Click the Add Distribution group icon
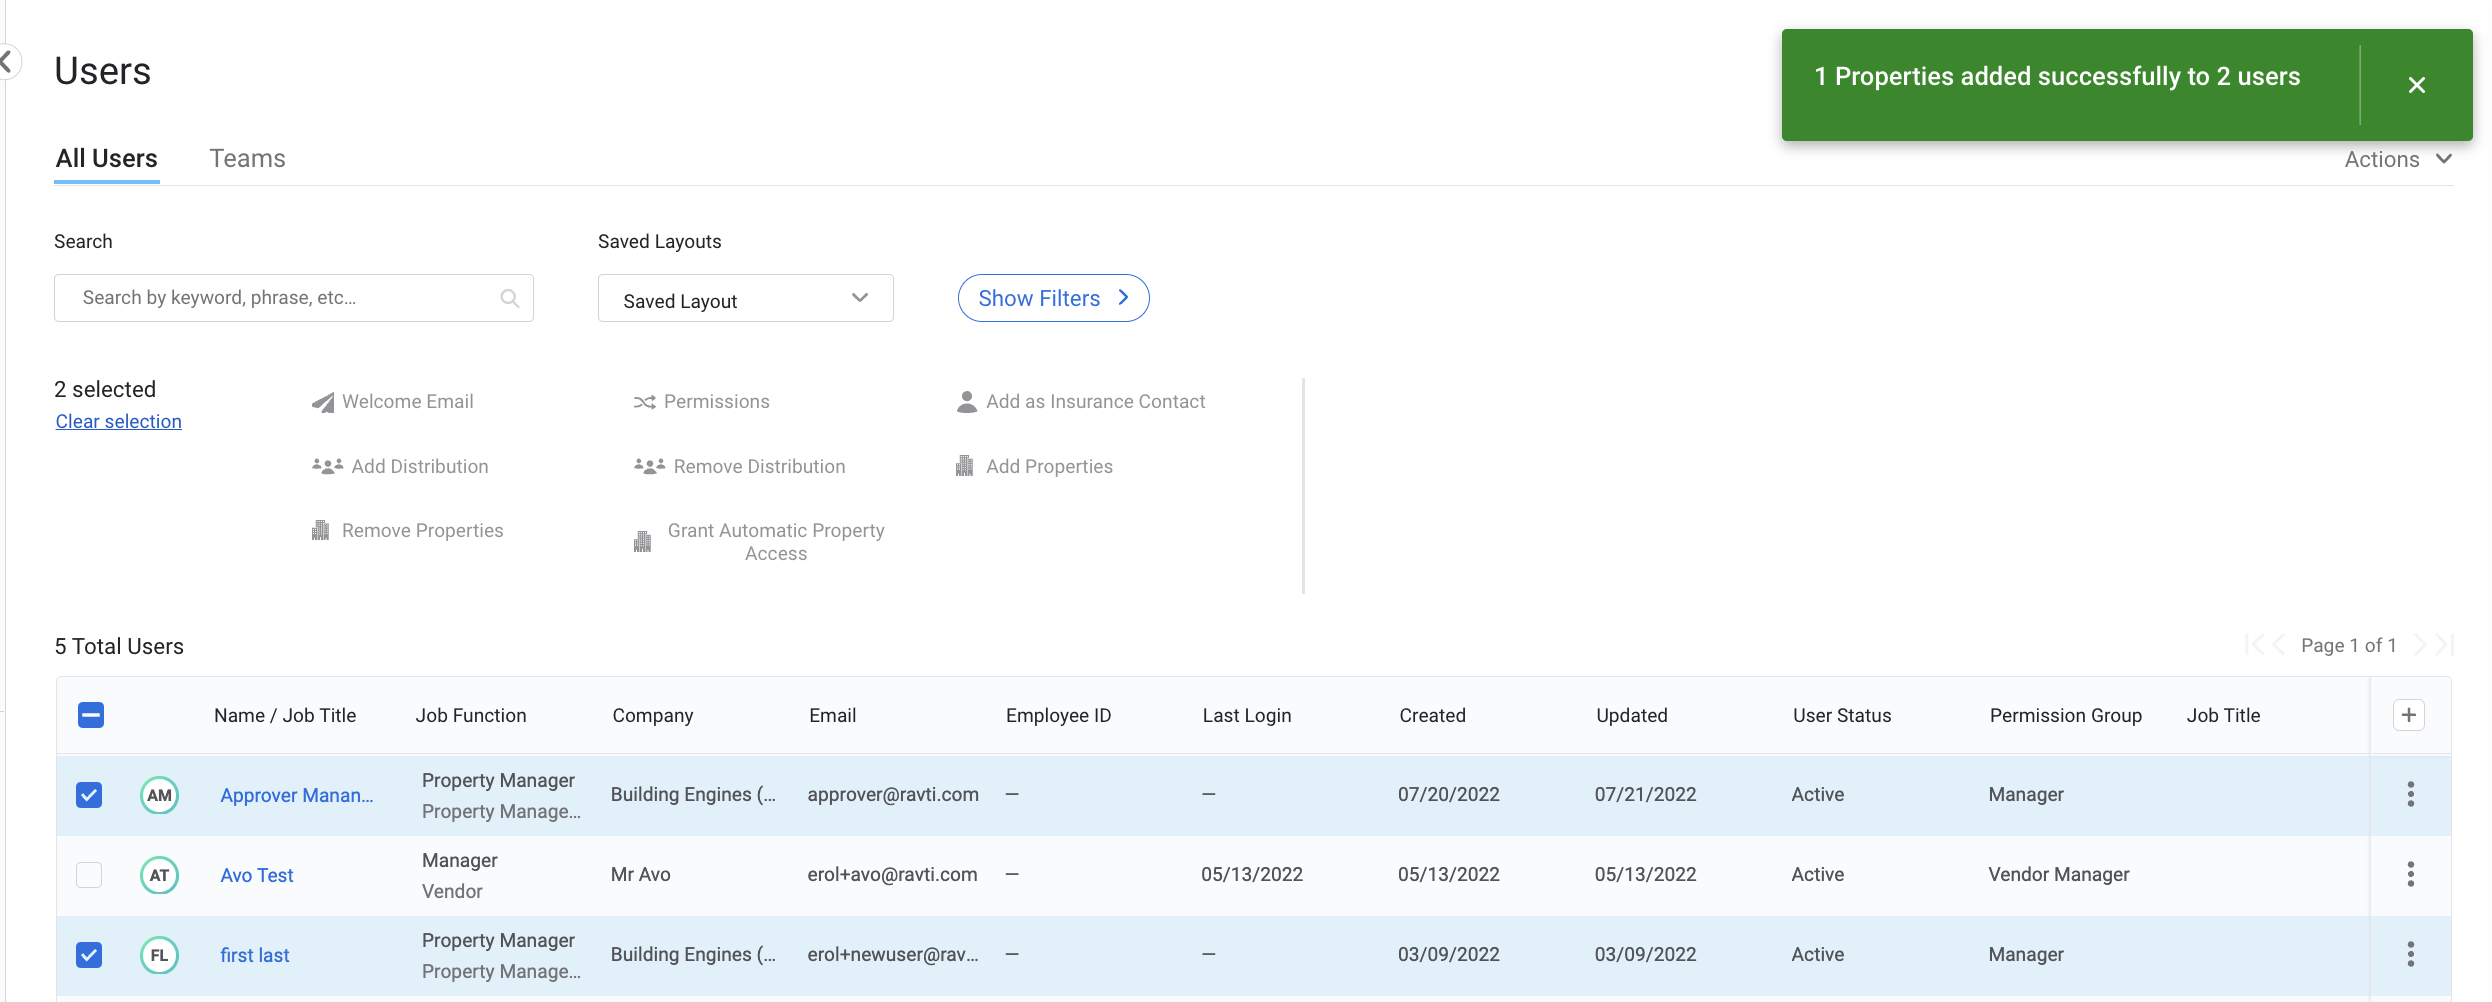Screen dimensions: 2492x1002 [327, 466]
